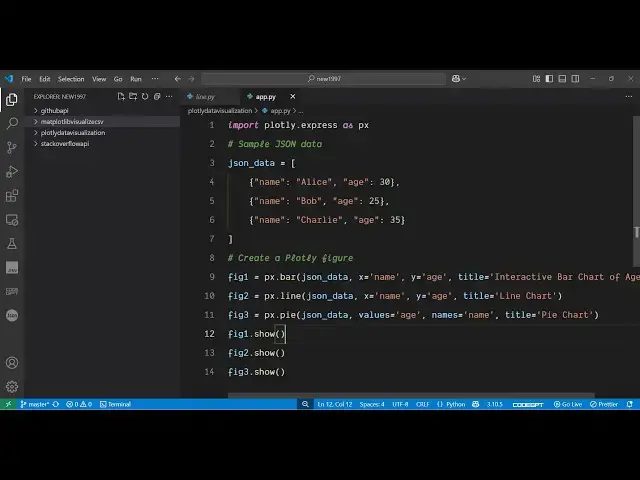The height and width of the screenshot is (480, 640).
Task: Synchronize changes next to master branch
Action: click(56, 404)
